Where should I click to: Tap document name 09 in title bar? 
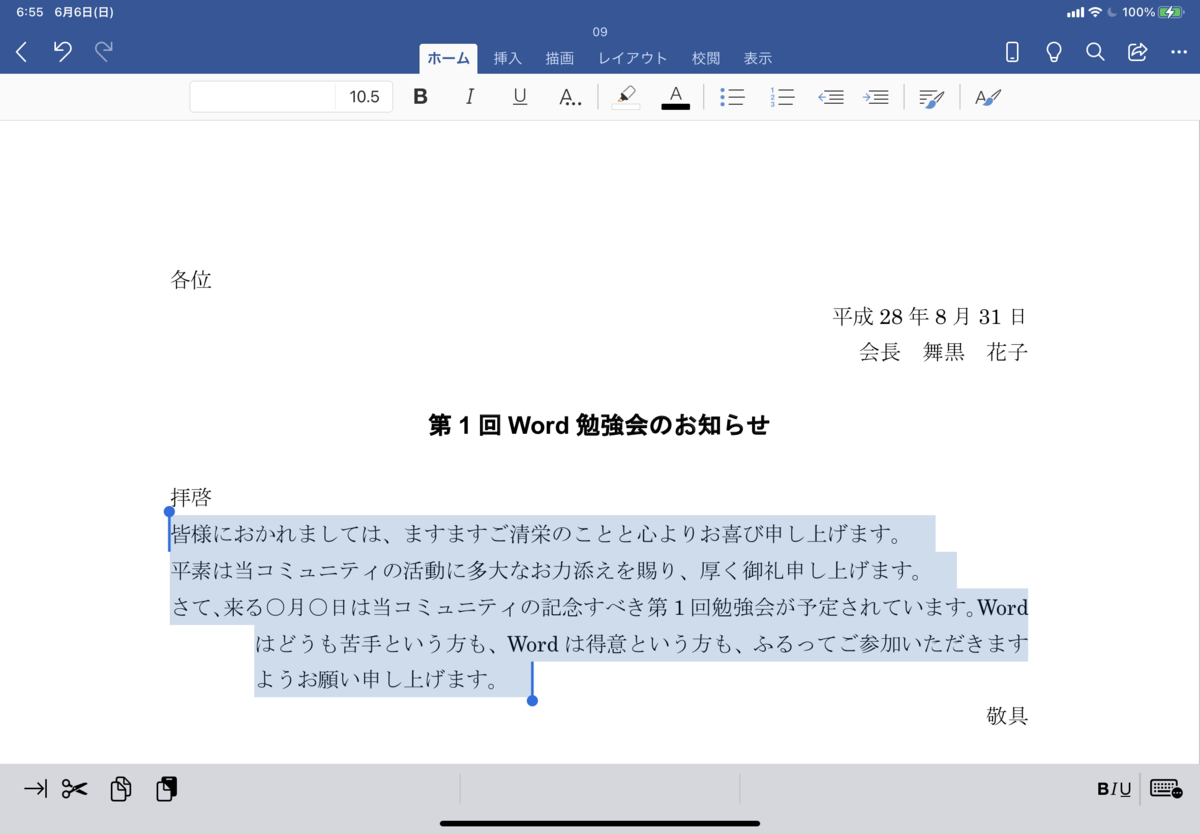pyautogui.click(x=600, y=32)
